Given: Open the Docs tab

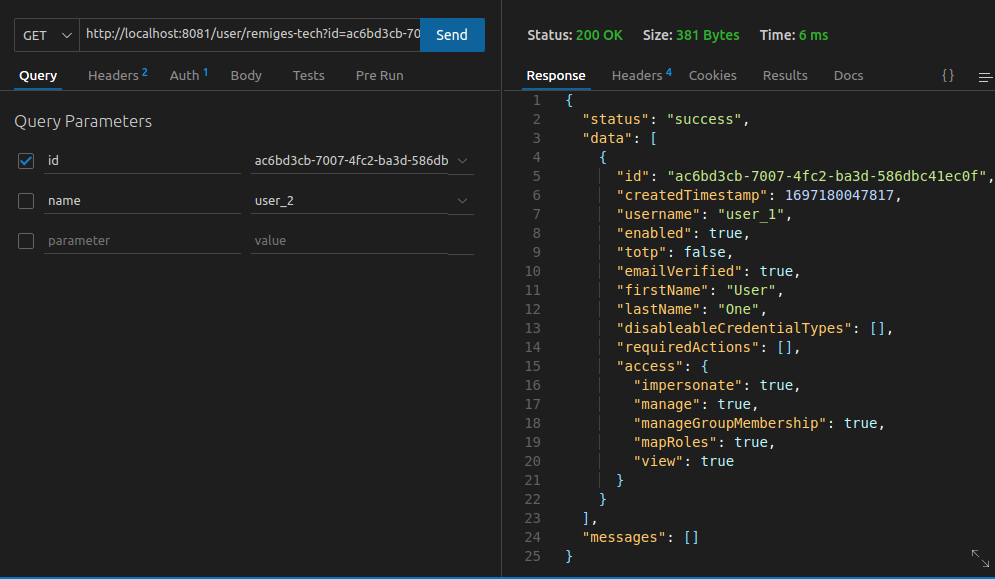Looking at the screenshot, I should coord(848,75).
